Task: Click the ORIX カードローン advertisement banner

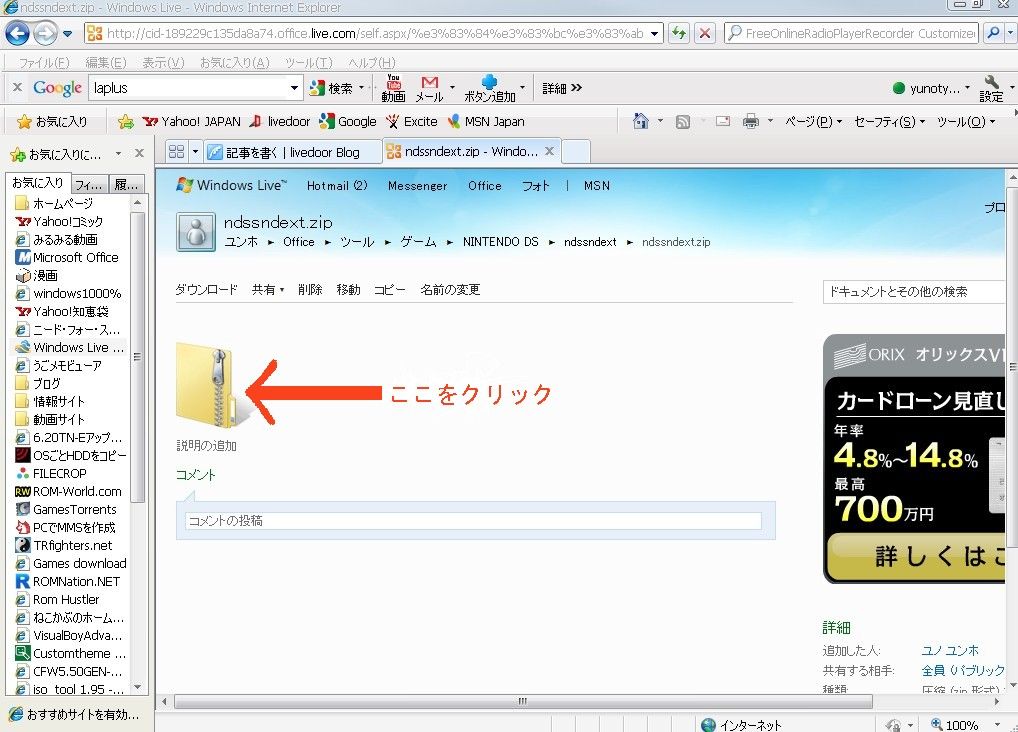Action: [915, 459]
